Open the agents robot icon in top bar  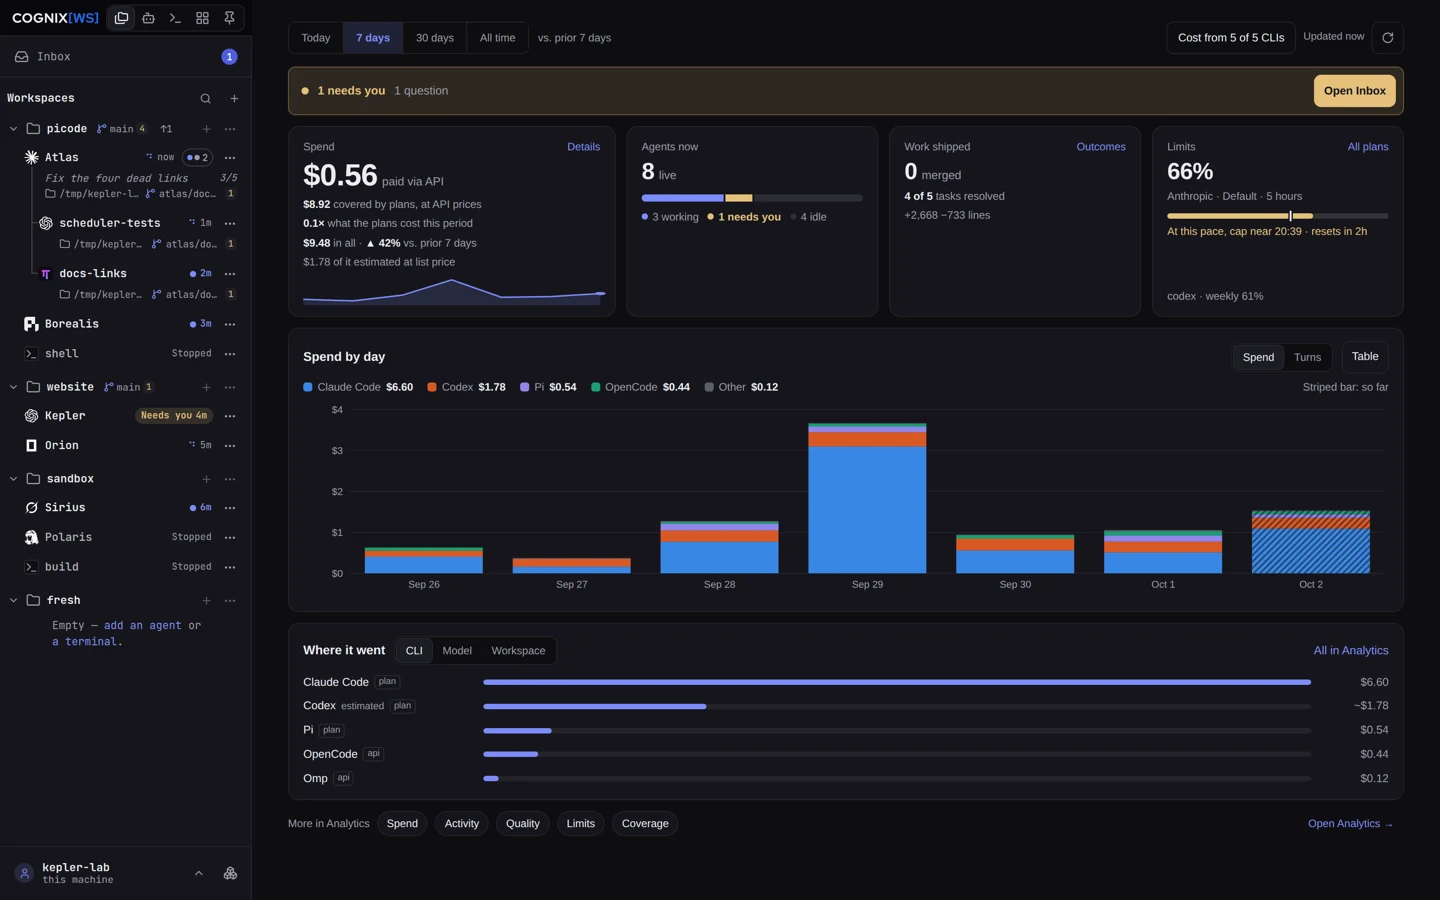pyautogui.click(x=148, y=18)
